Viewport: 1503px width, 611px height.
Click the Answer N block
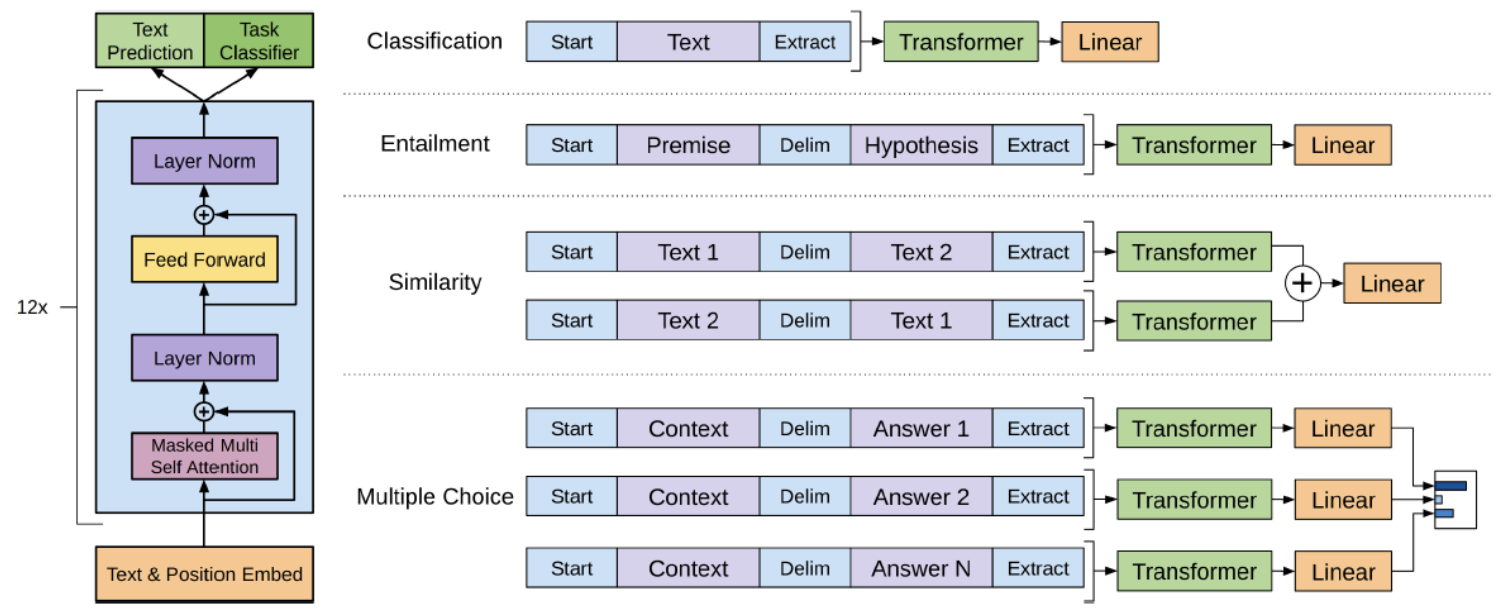(x=921, y=568)
